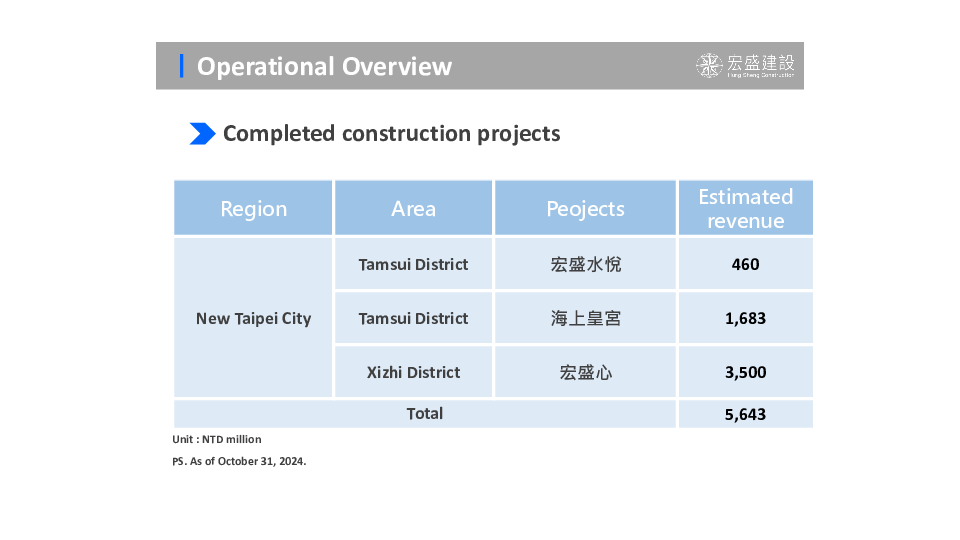This screenshot has height=540, width=960.
Task: Select Tamsui District cell in 宏盛水悅 row
Action: coord(413,264)
